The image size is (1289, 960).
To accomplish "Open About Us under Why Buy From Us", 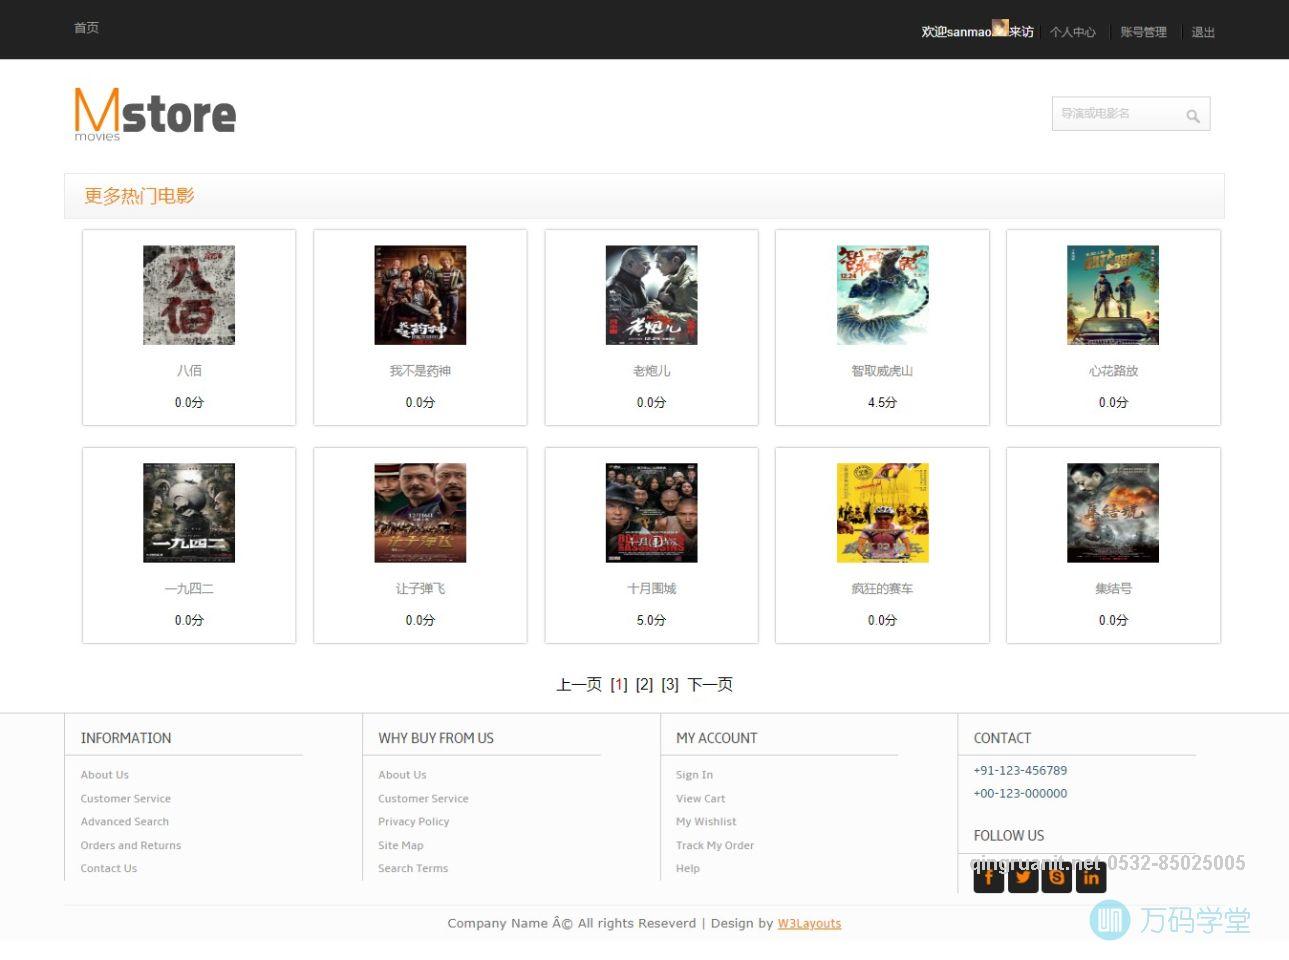I will pos(402,775).
